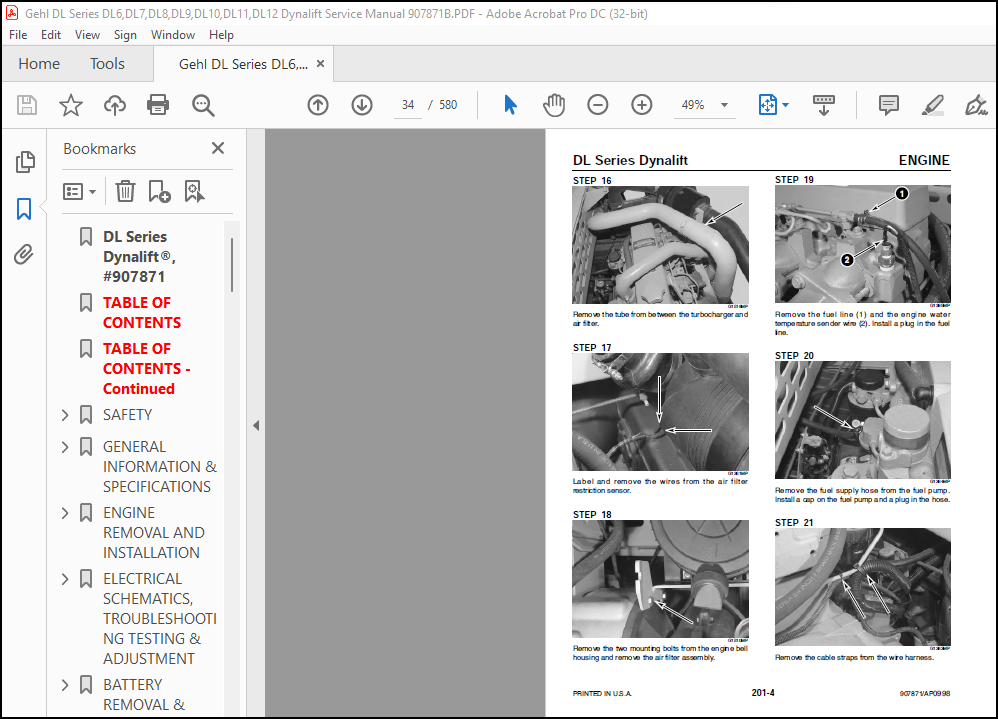Open the Edit menu
The image size is (998, 719).
coord(51,35)
